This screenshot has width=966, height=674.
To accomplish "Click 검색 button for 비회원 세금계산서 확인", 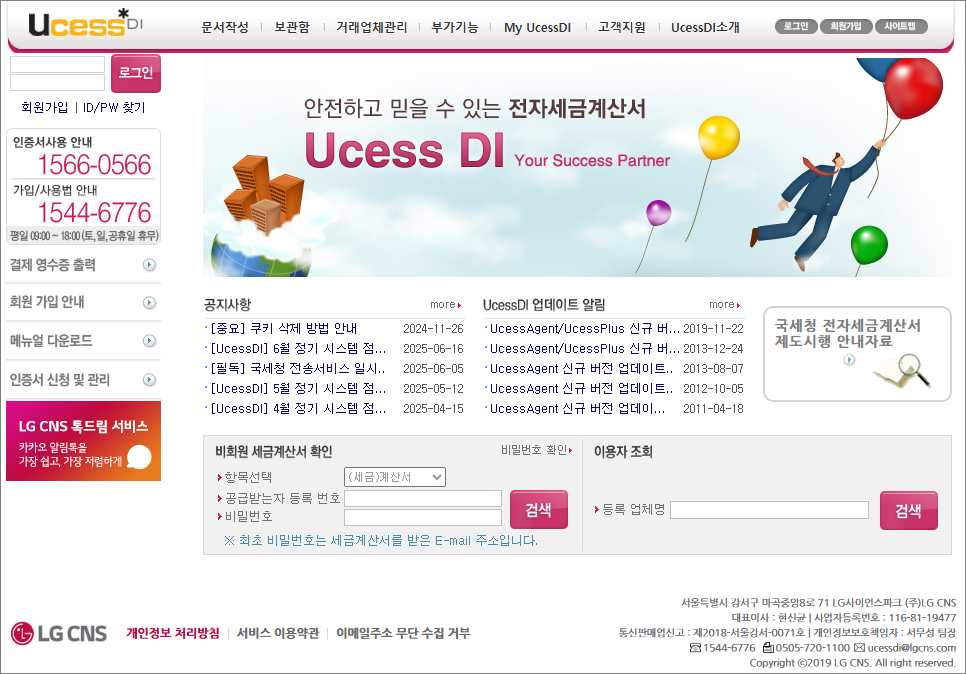I will click(538, 510).
